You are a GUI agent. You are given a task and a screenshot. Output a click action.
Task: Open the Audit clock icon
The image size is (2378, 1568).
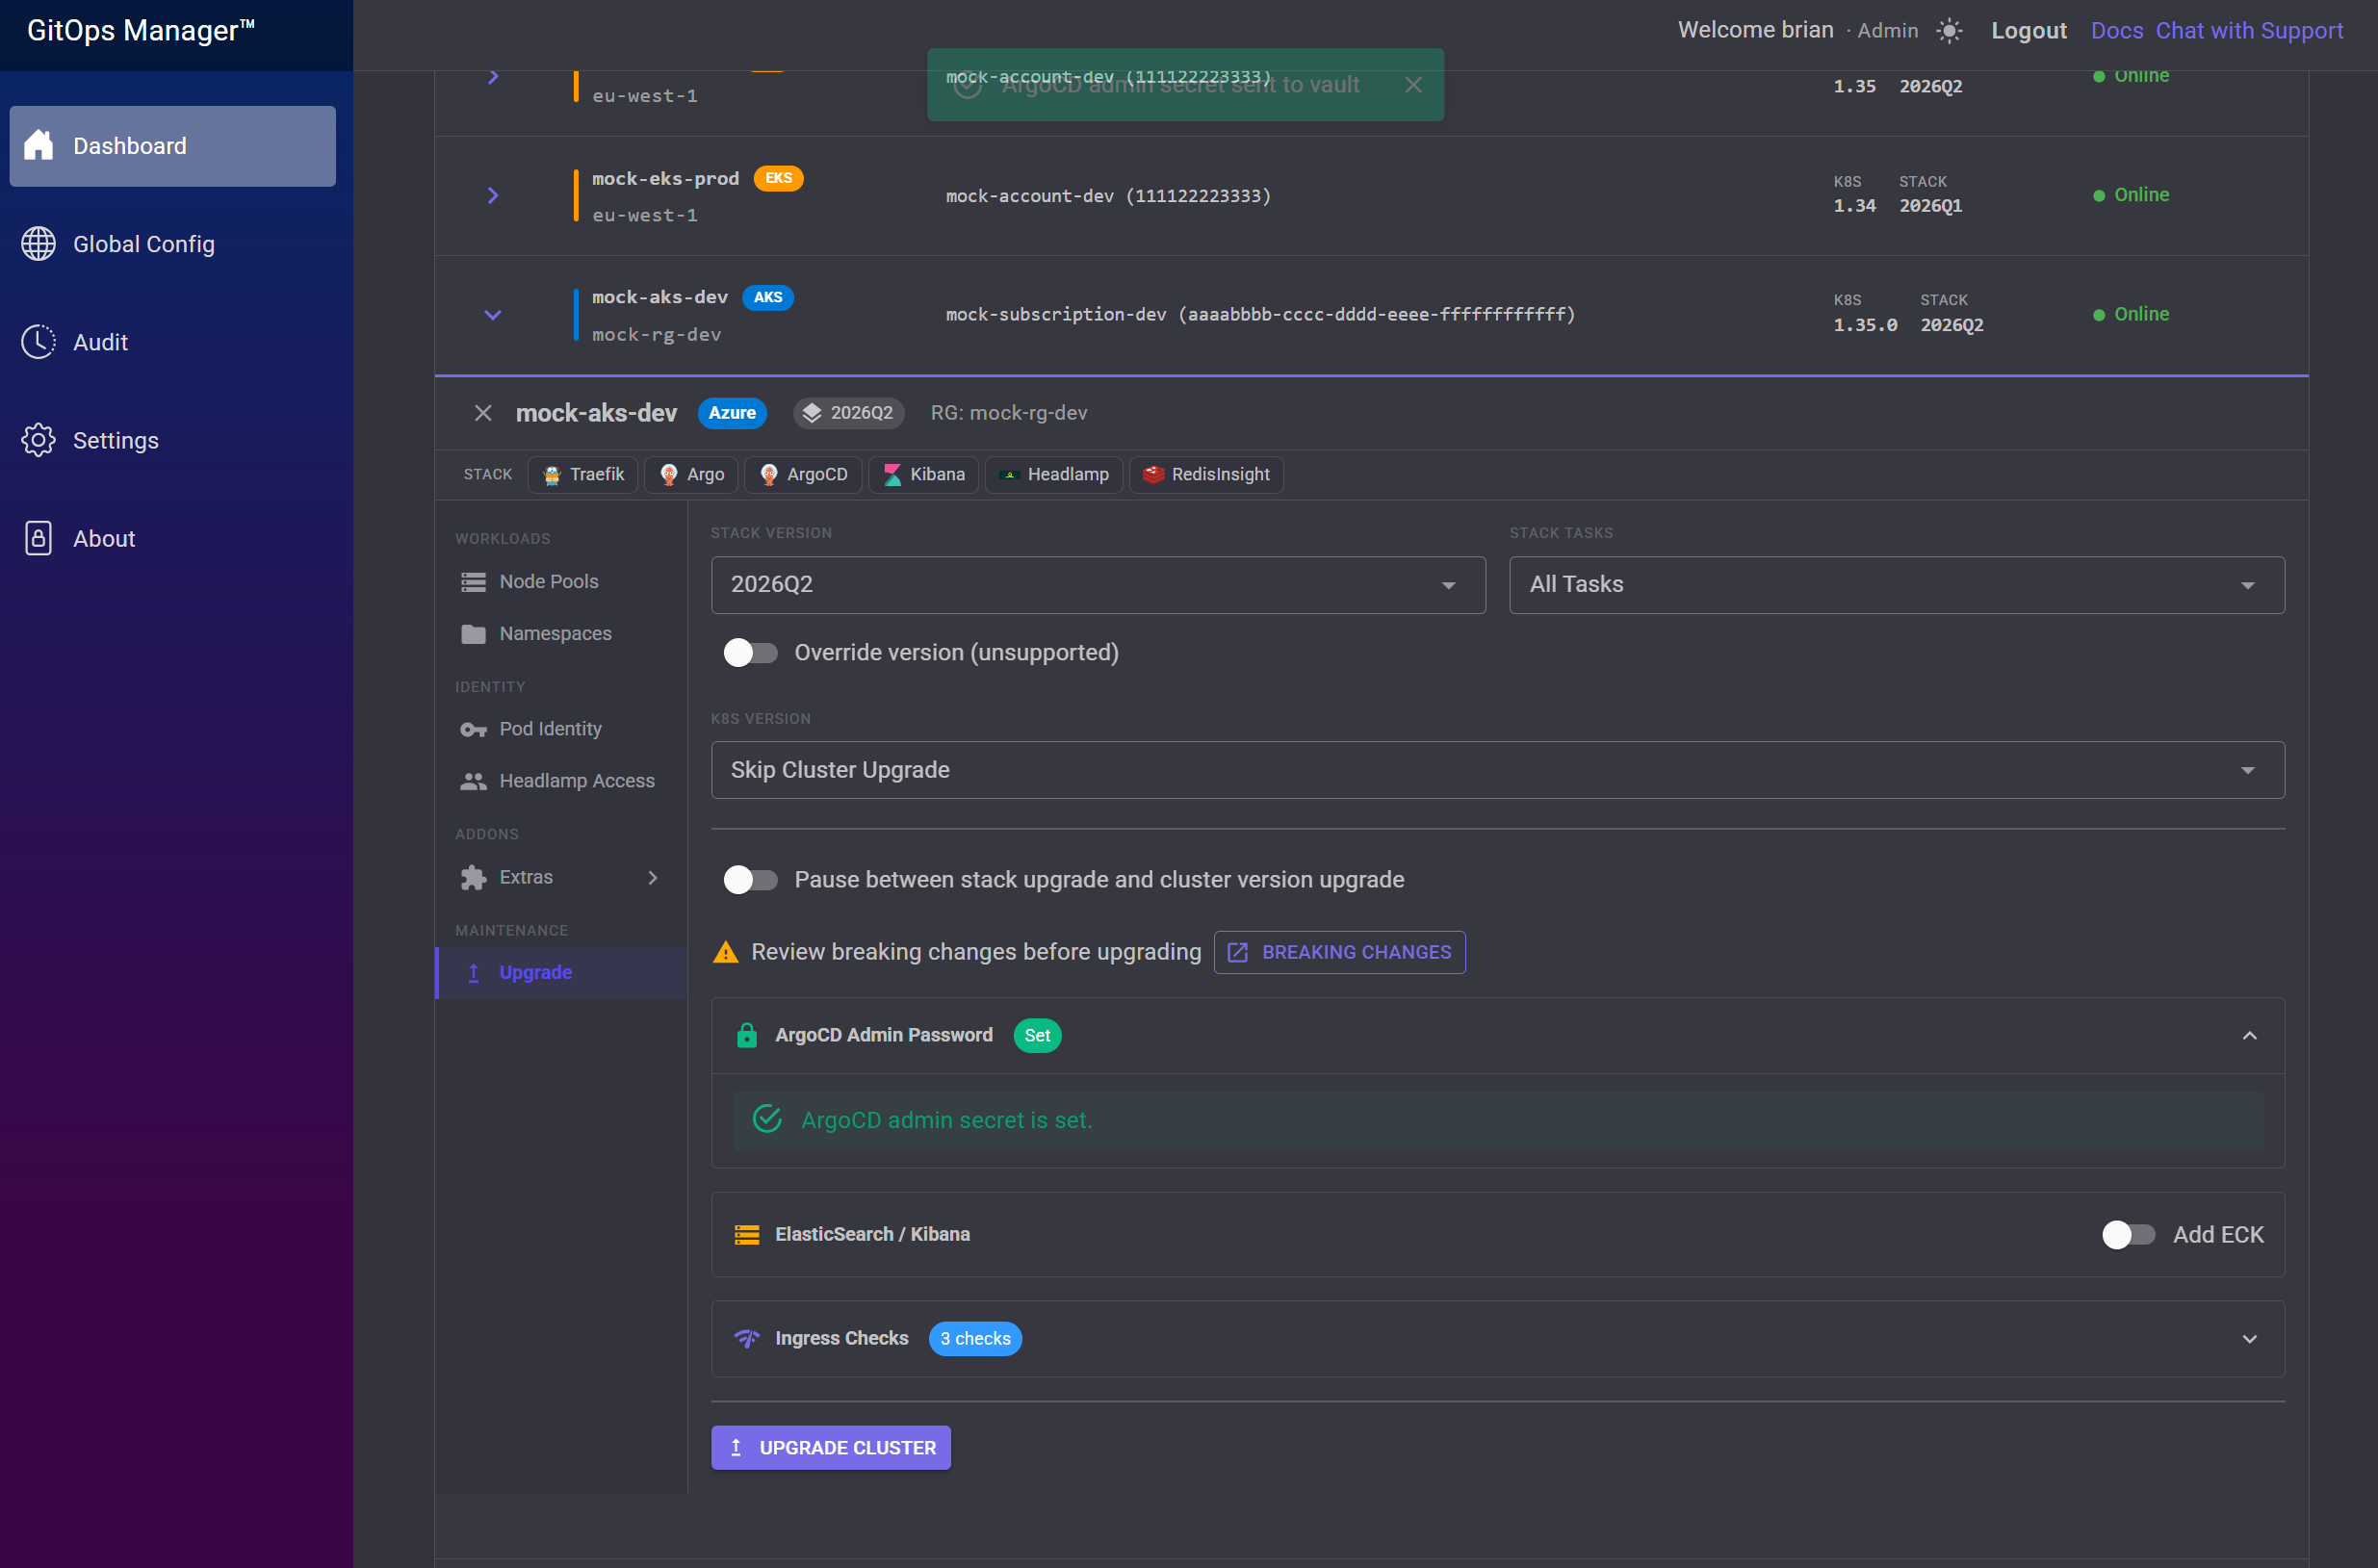click(38, 341)
